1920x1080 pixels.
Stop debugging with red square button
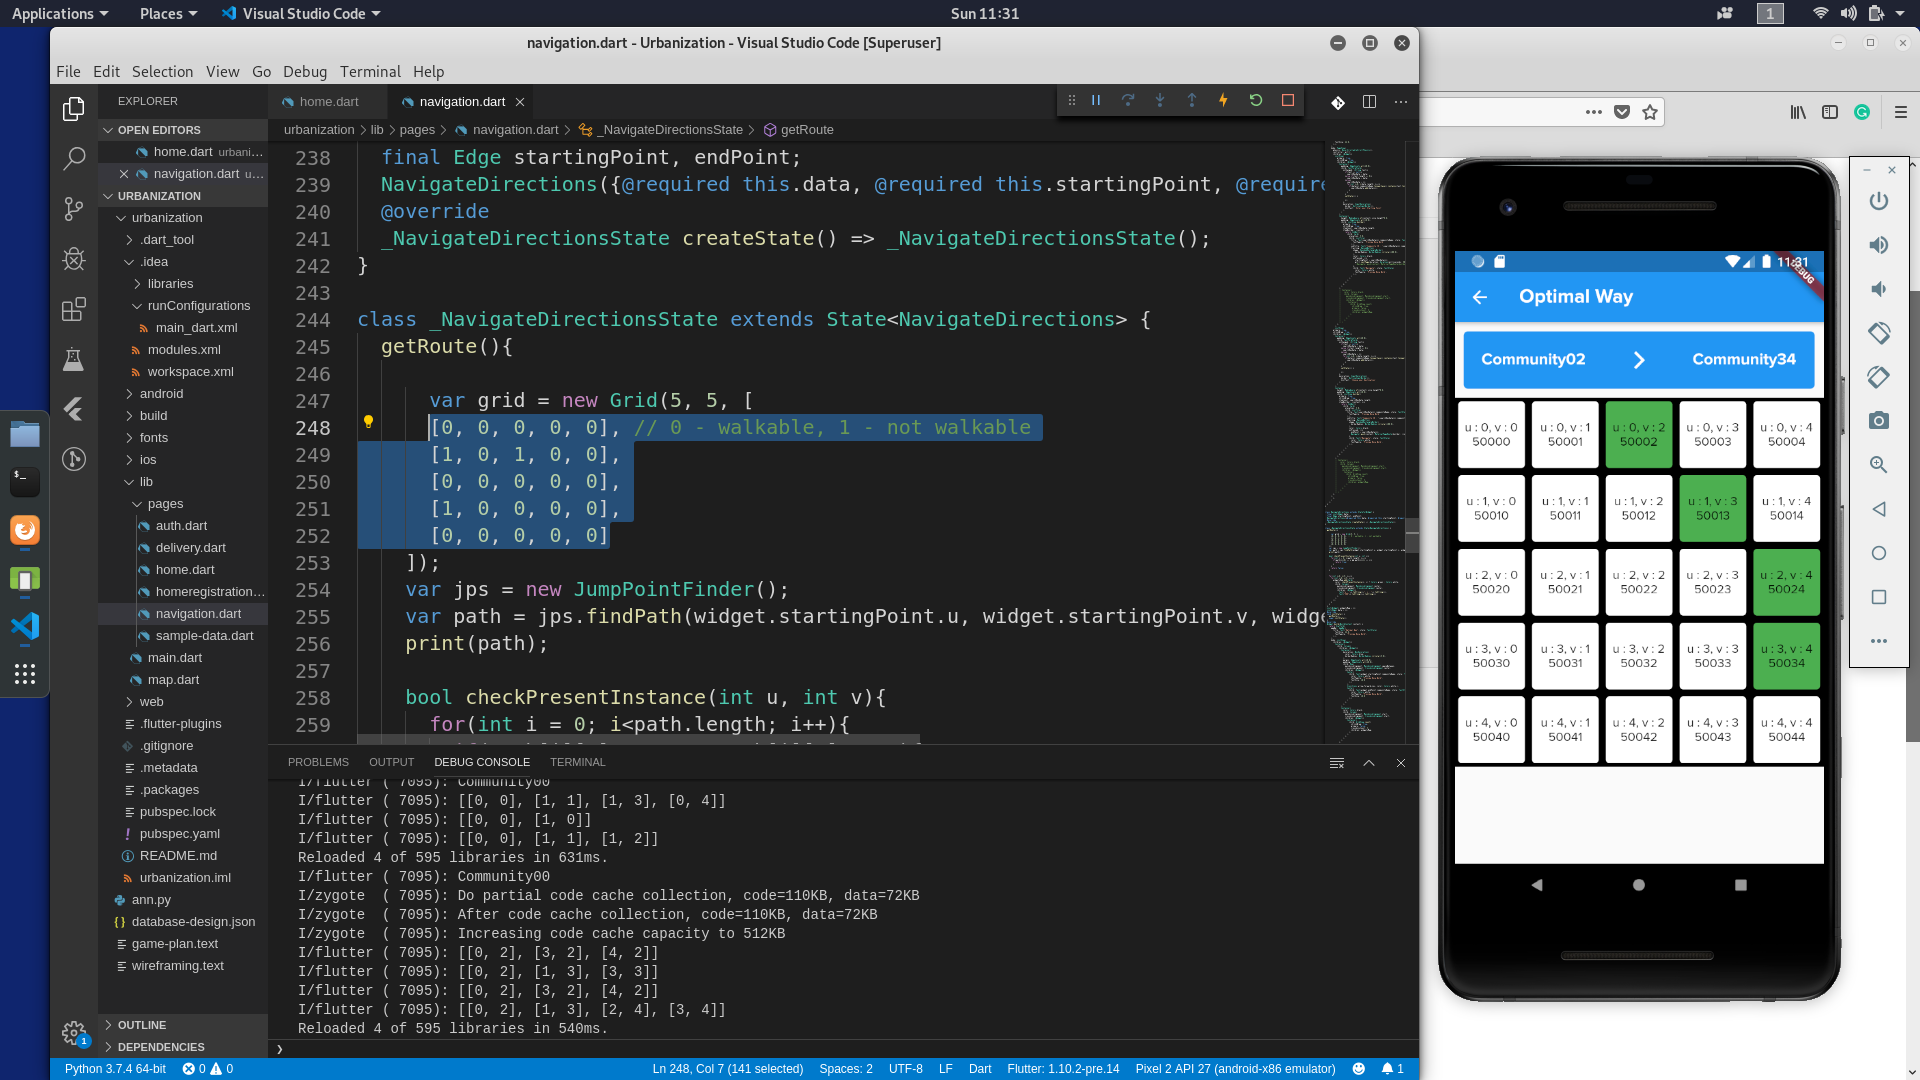coord(1288,101)
